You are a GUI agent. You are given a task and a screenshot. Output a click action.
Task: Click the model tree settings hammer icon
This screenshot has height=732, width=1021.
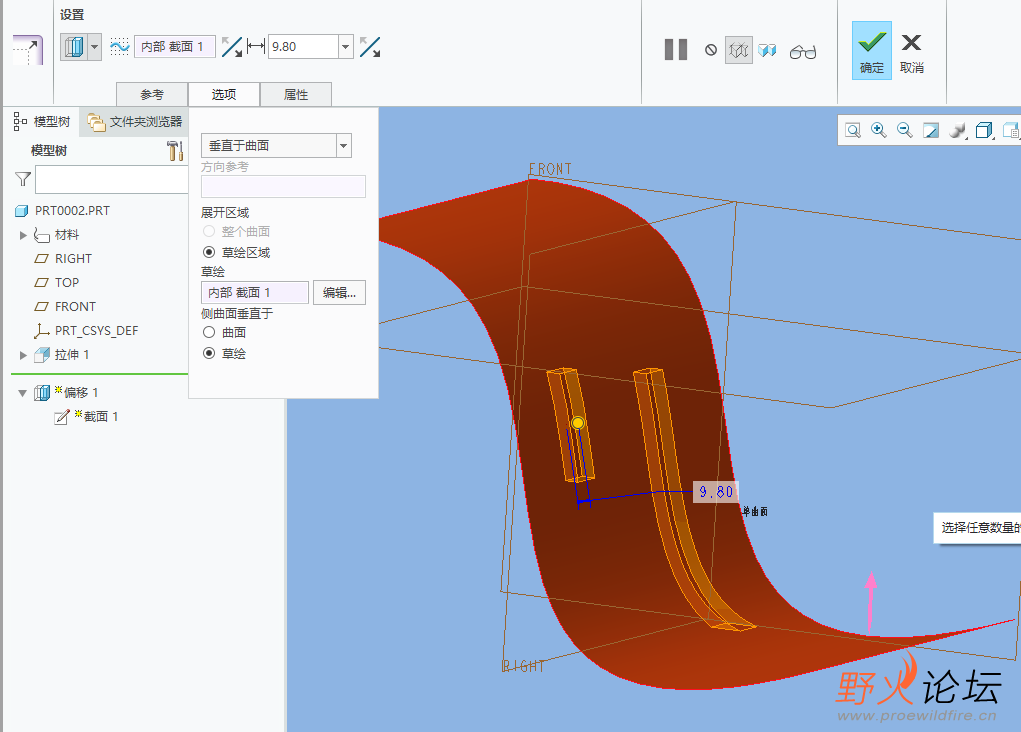[175, 150]
